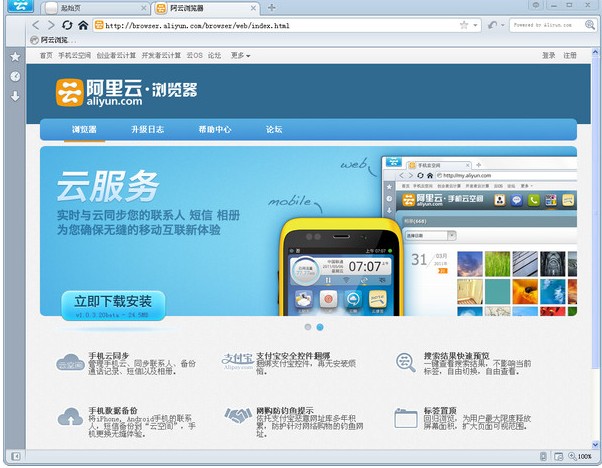Click the Aliyun cloud logo menu button
The width and height of the screenshot is (602, 468).
click(20, 6)
